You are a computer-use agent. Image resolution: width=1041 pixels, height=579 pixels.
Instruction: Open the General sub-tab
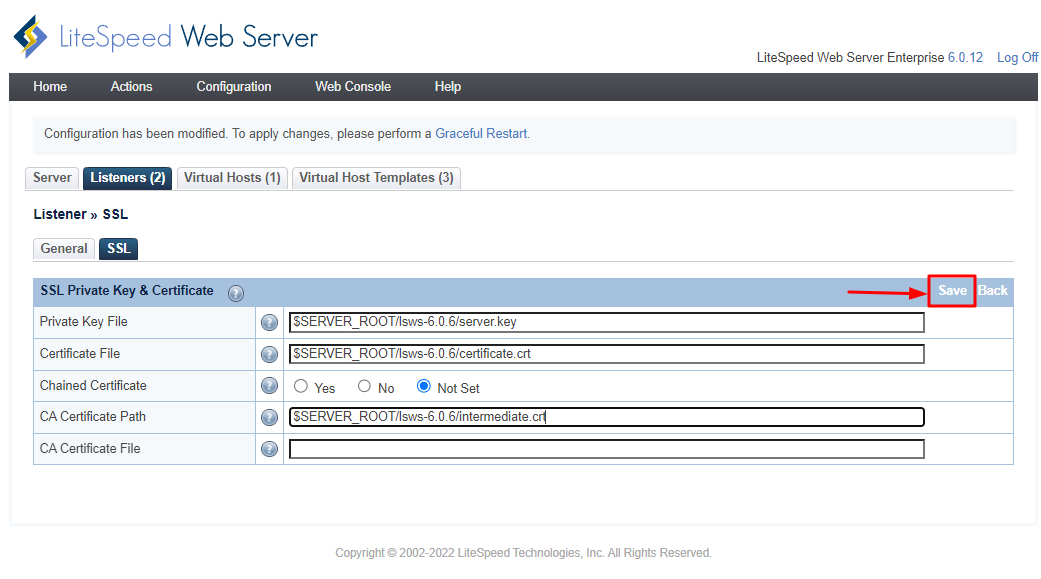(x=64, y=248)
